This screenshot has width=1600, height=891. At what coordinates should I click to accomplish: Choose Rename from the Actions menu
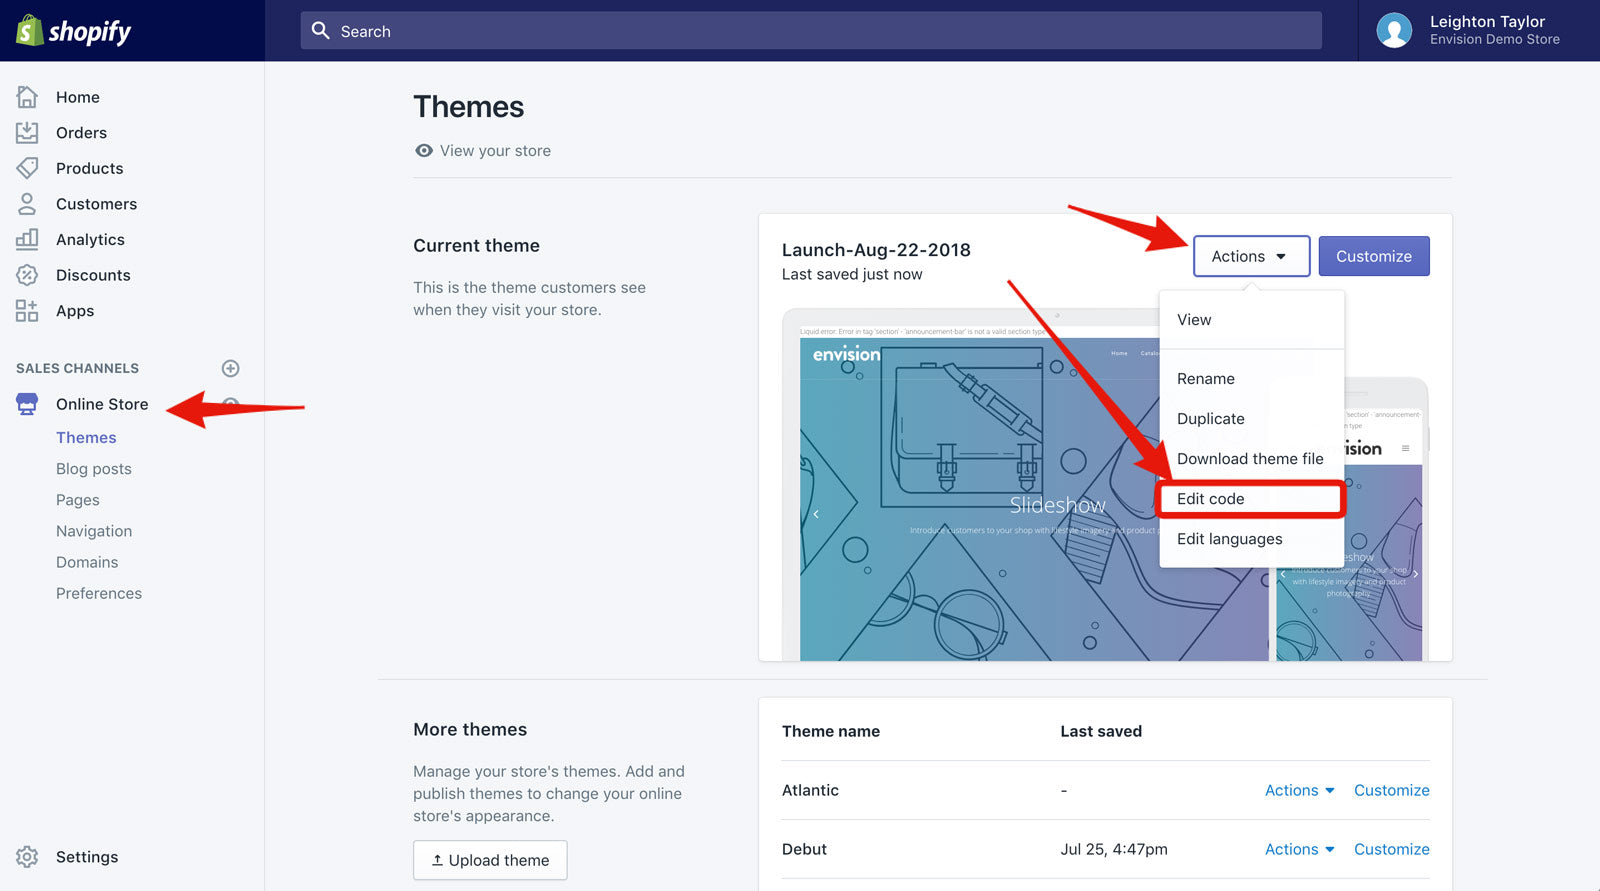(1251, 379)
